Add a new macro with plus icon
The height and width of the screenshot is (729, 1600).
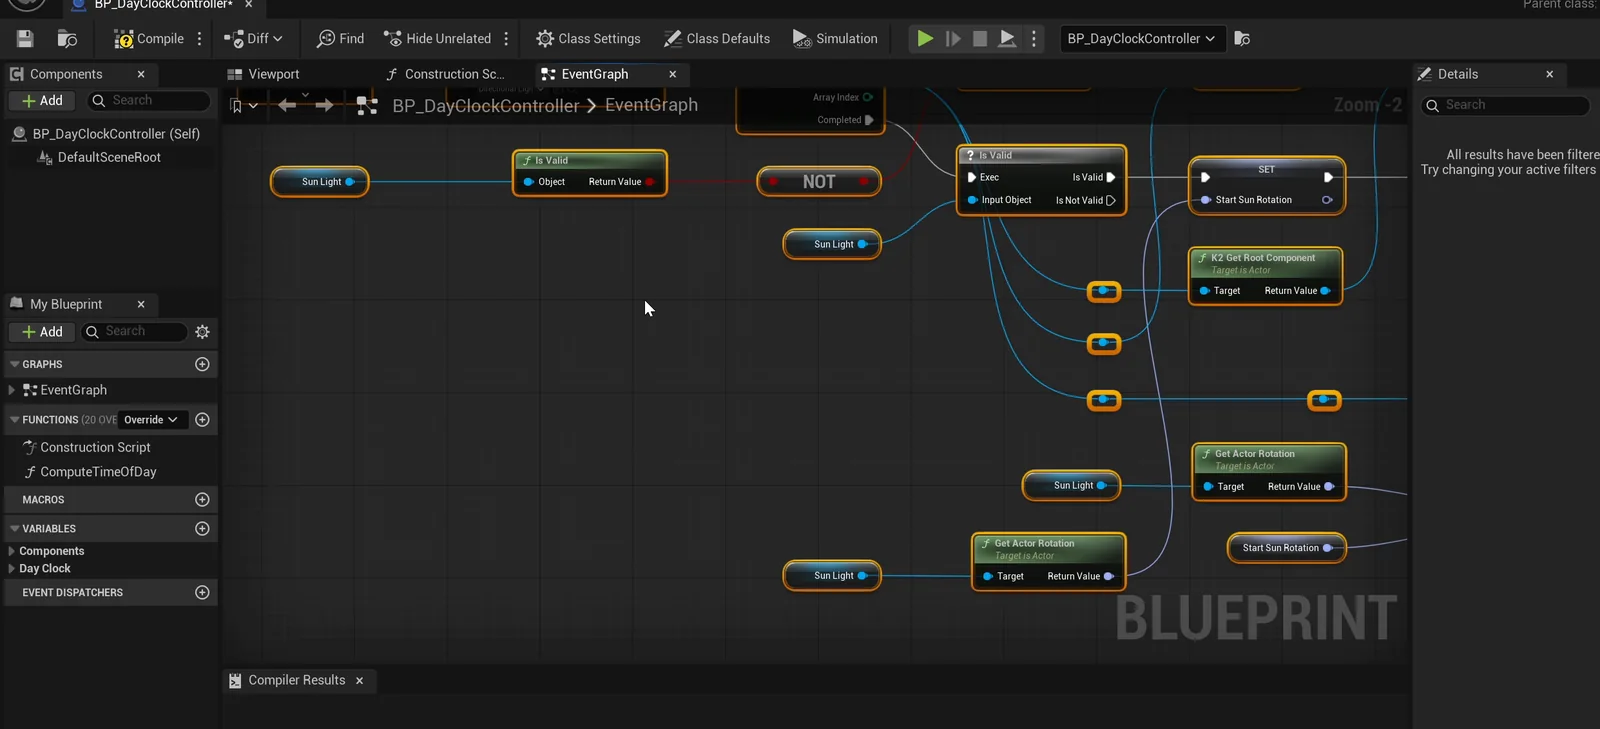(x=202, y=500)
